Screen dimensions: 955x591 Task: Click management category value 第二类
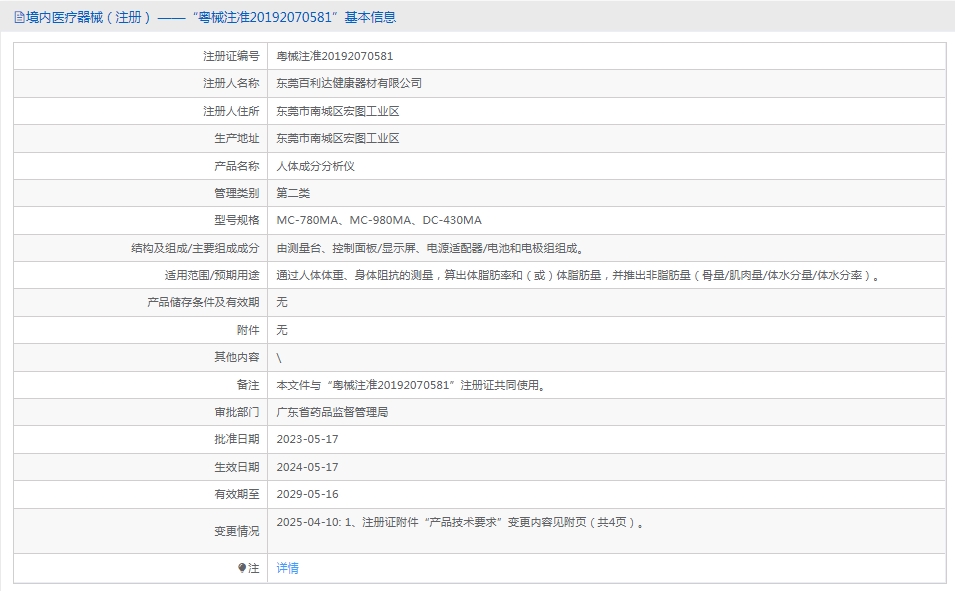[x=293, y=193]
